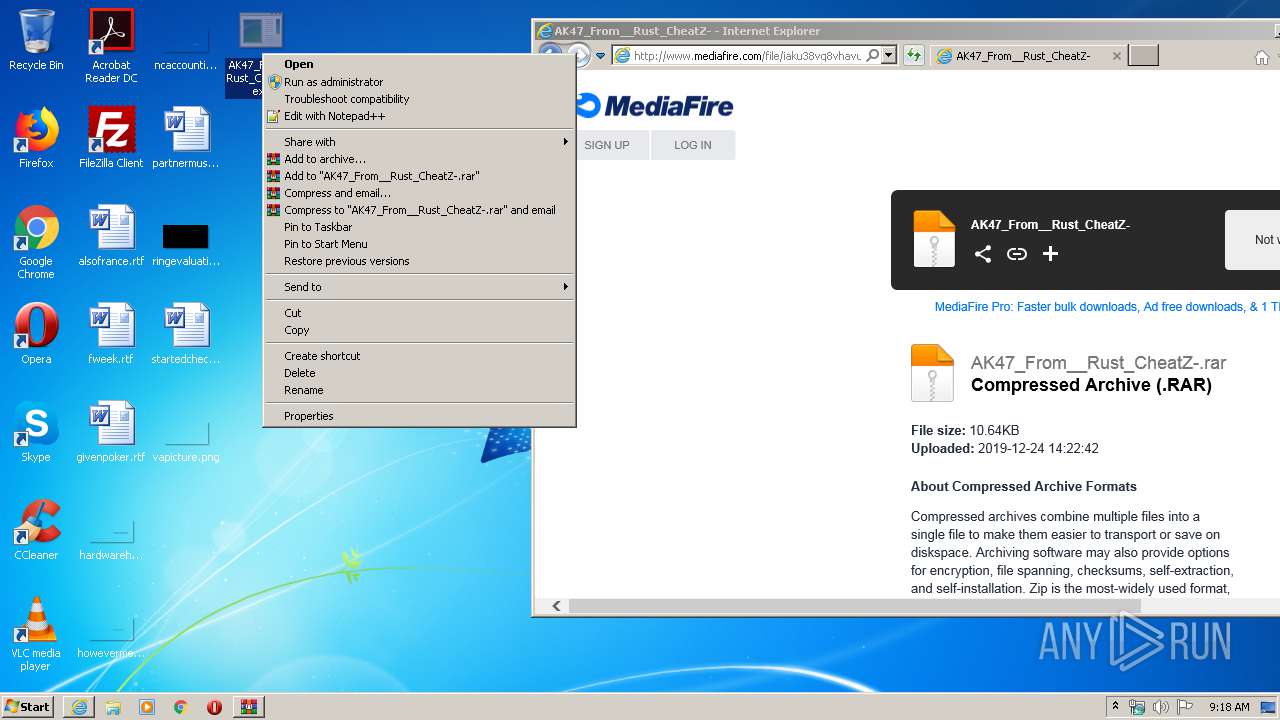
Task: Choose Run as administrator
Action: point(419,82)
